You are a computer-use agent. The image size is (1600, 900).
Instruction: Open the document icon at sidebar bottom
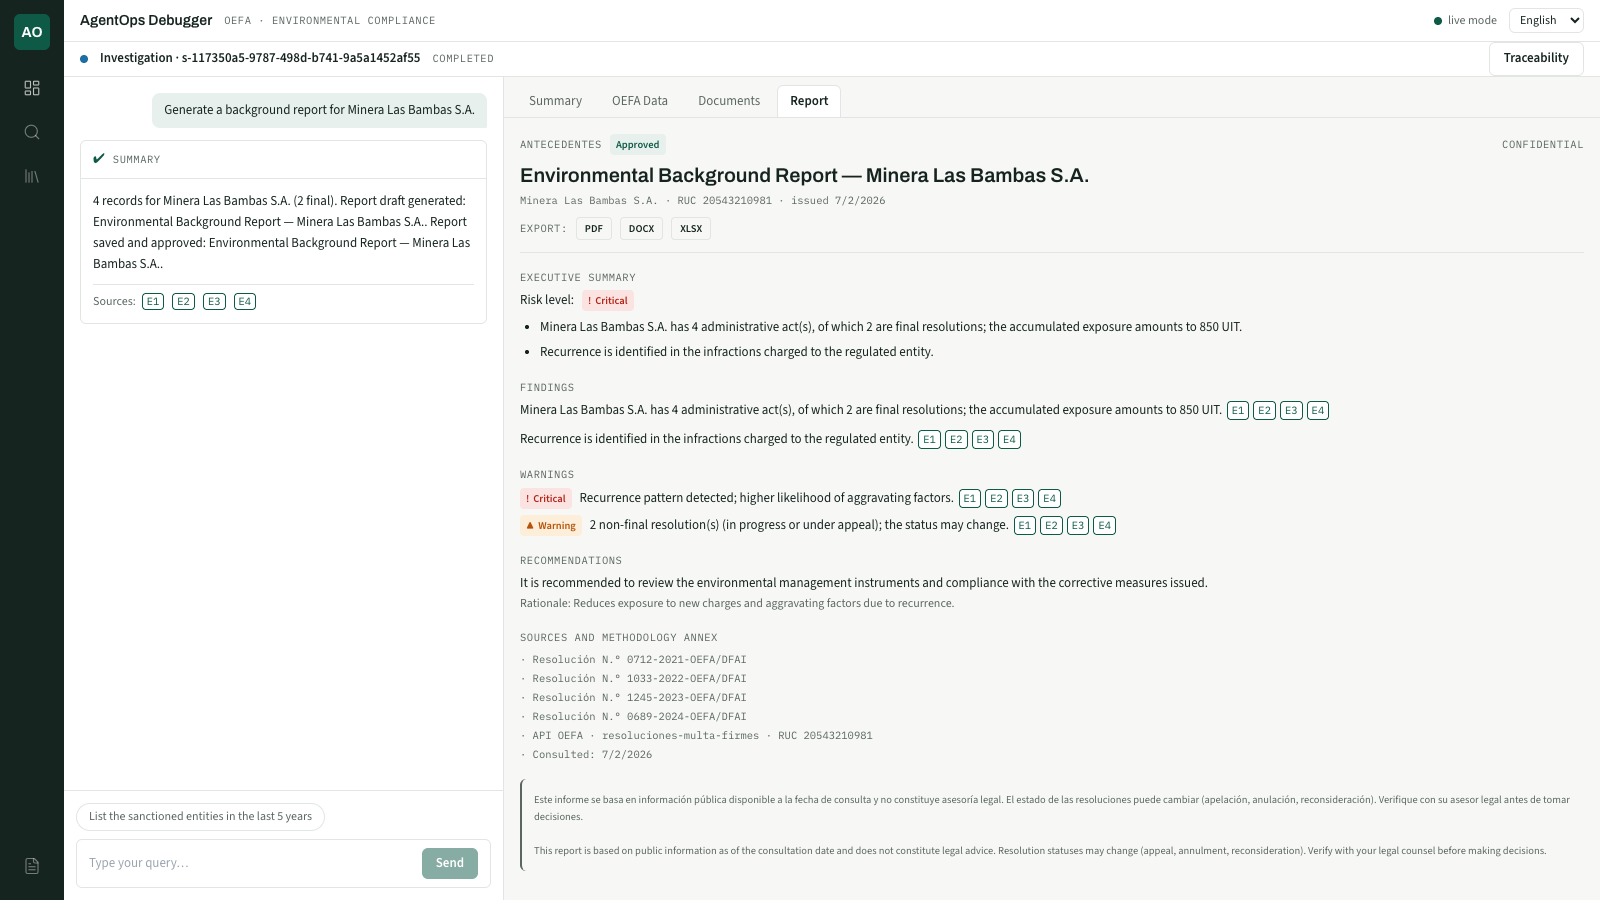tap(32, 866)
